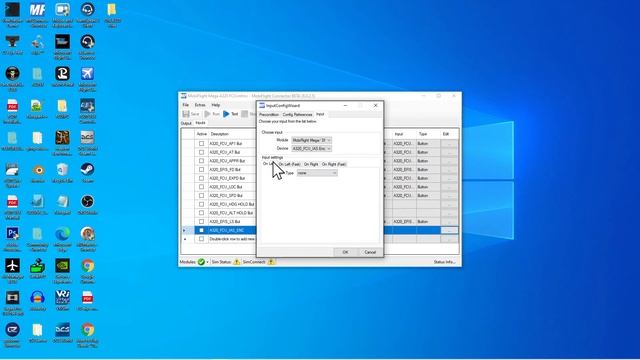The width and height of the screenshot is (640, 360).
Task: Switch to the Config References tab
Action: (297, 115)
